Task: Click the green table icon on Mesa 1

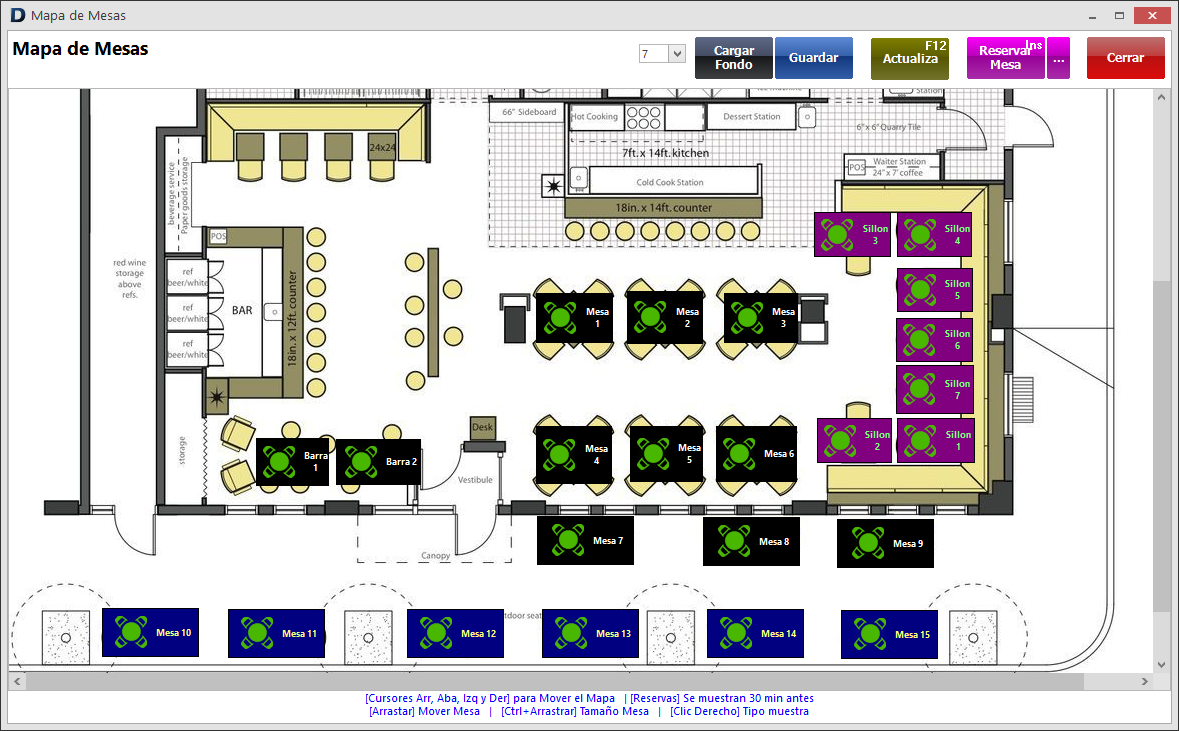Action: (x=561, y=317)
